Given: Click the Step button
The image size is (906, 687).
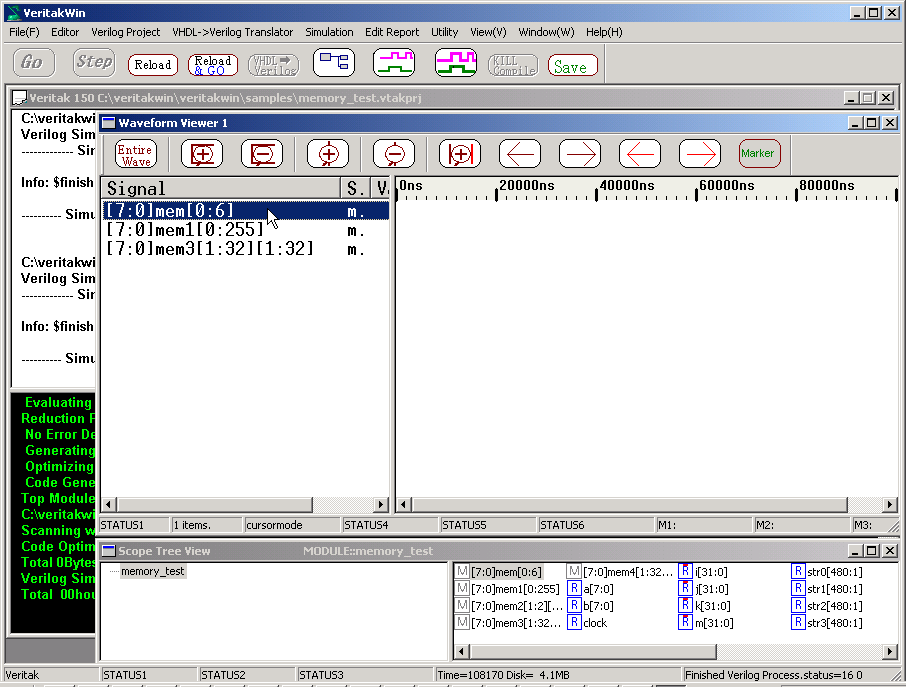Looking at the screenshot, I should (x=94, y=62).
